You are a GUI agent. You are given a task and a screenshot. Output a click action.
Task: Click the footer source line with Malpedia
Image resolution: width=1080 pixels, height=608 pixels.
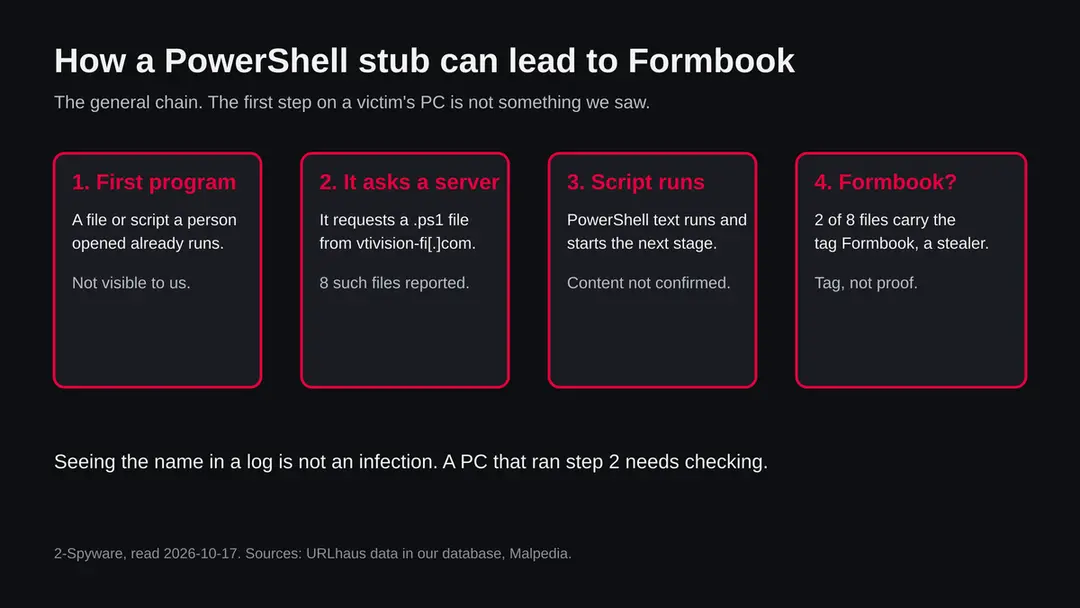313,554
